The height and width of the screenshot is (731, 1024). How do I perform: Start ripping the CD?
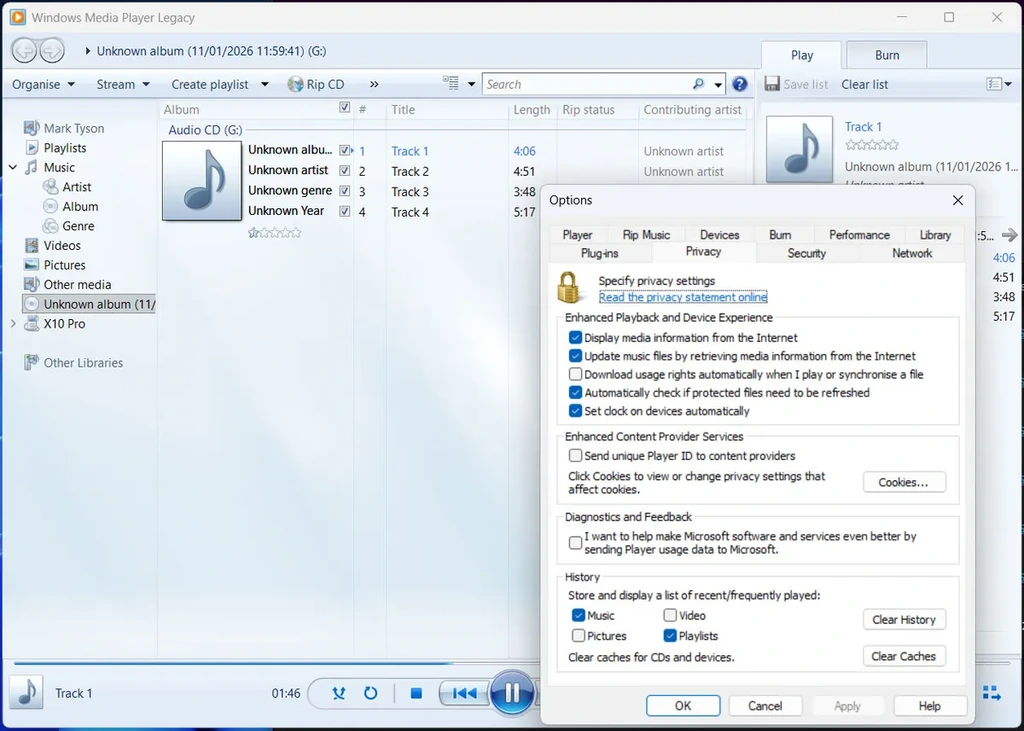click(316, 84)
